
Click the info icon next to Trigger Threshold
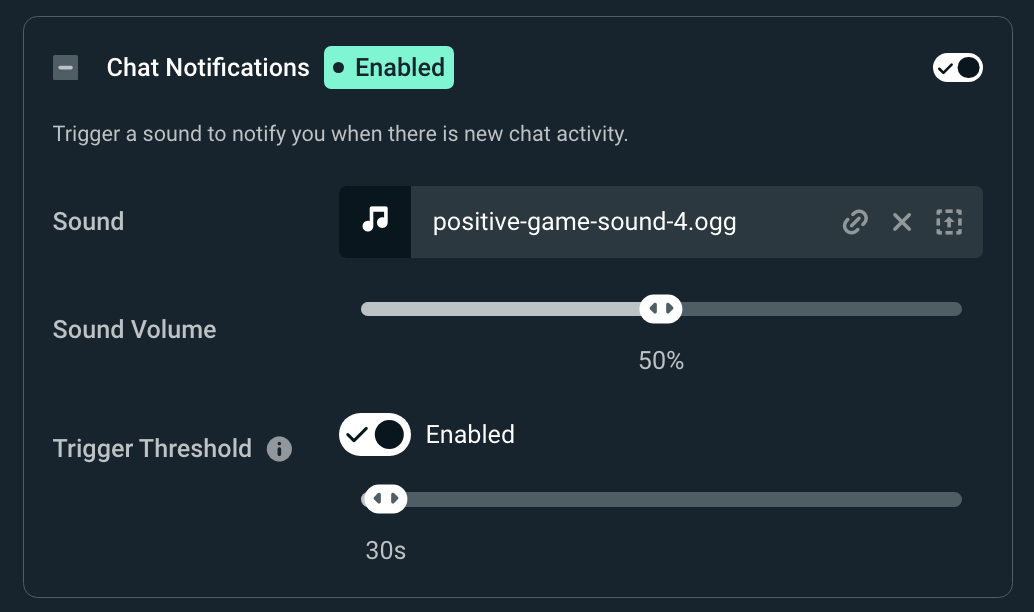click(279, 449)
